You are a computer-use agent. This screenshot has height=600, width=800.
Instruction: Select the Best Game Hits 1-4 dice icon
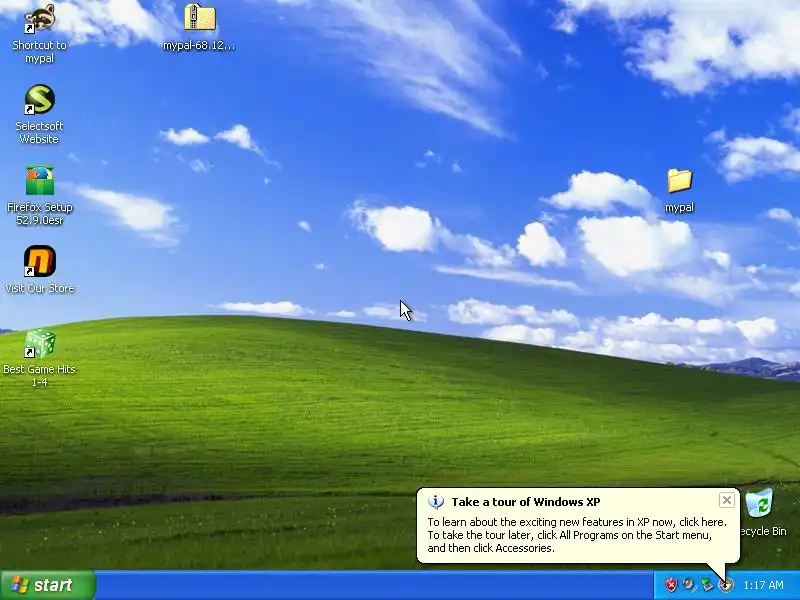click(x=39, y=343)
